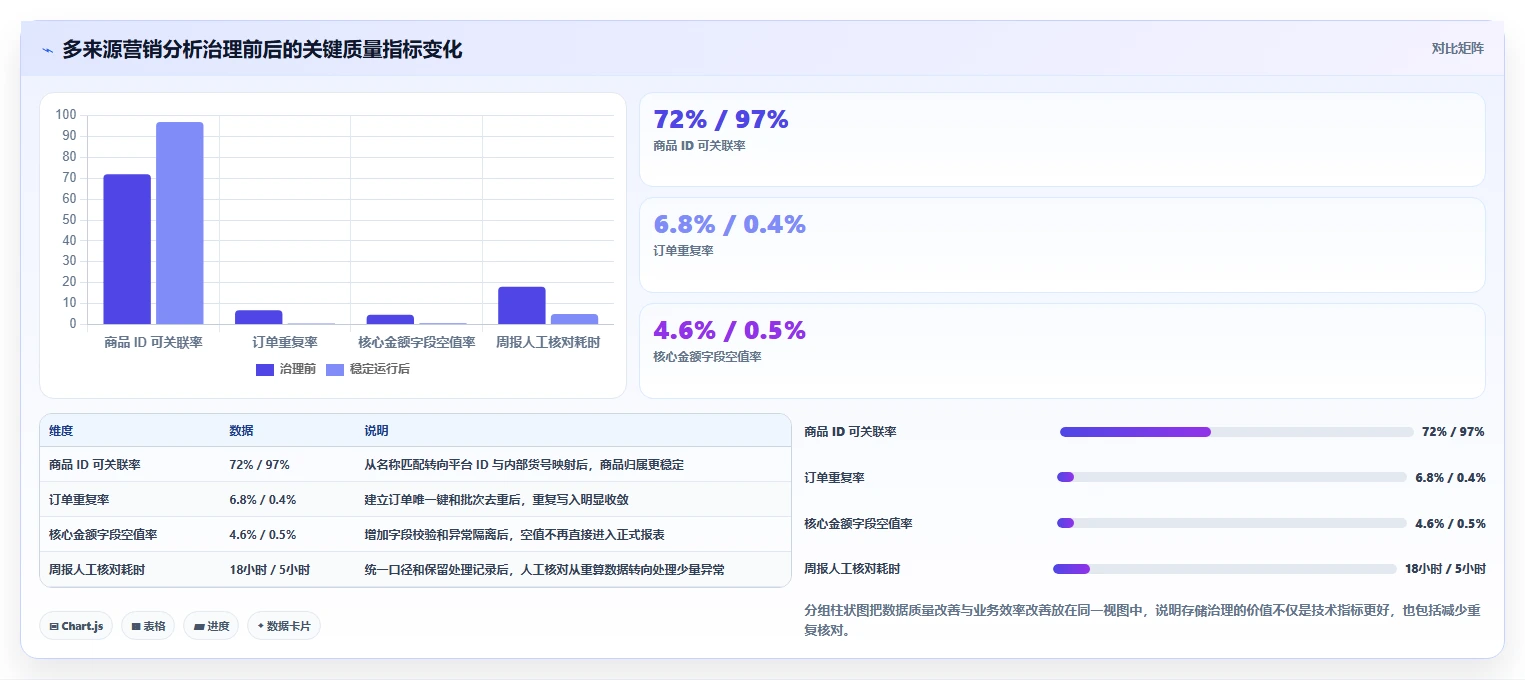
Task: Click the explanation starting 从名称匹配转向平台 ID
Action: coord(524,465)
